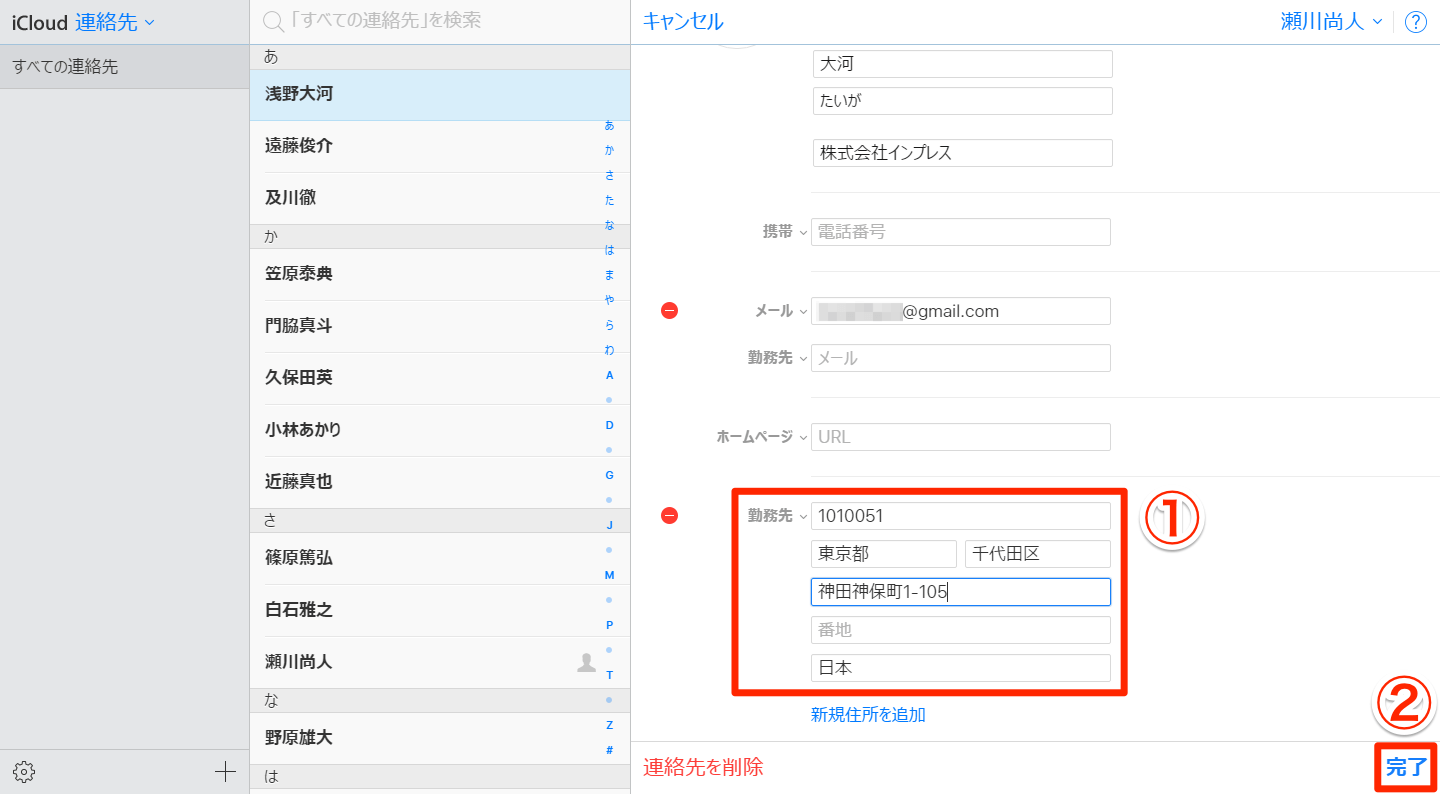This screenshot has width=1440, height=794.
Task: Click the 日本 country field
Action: pos(961,668)
